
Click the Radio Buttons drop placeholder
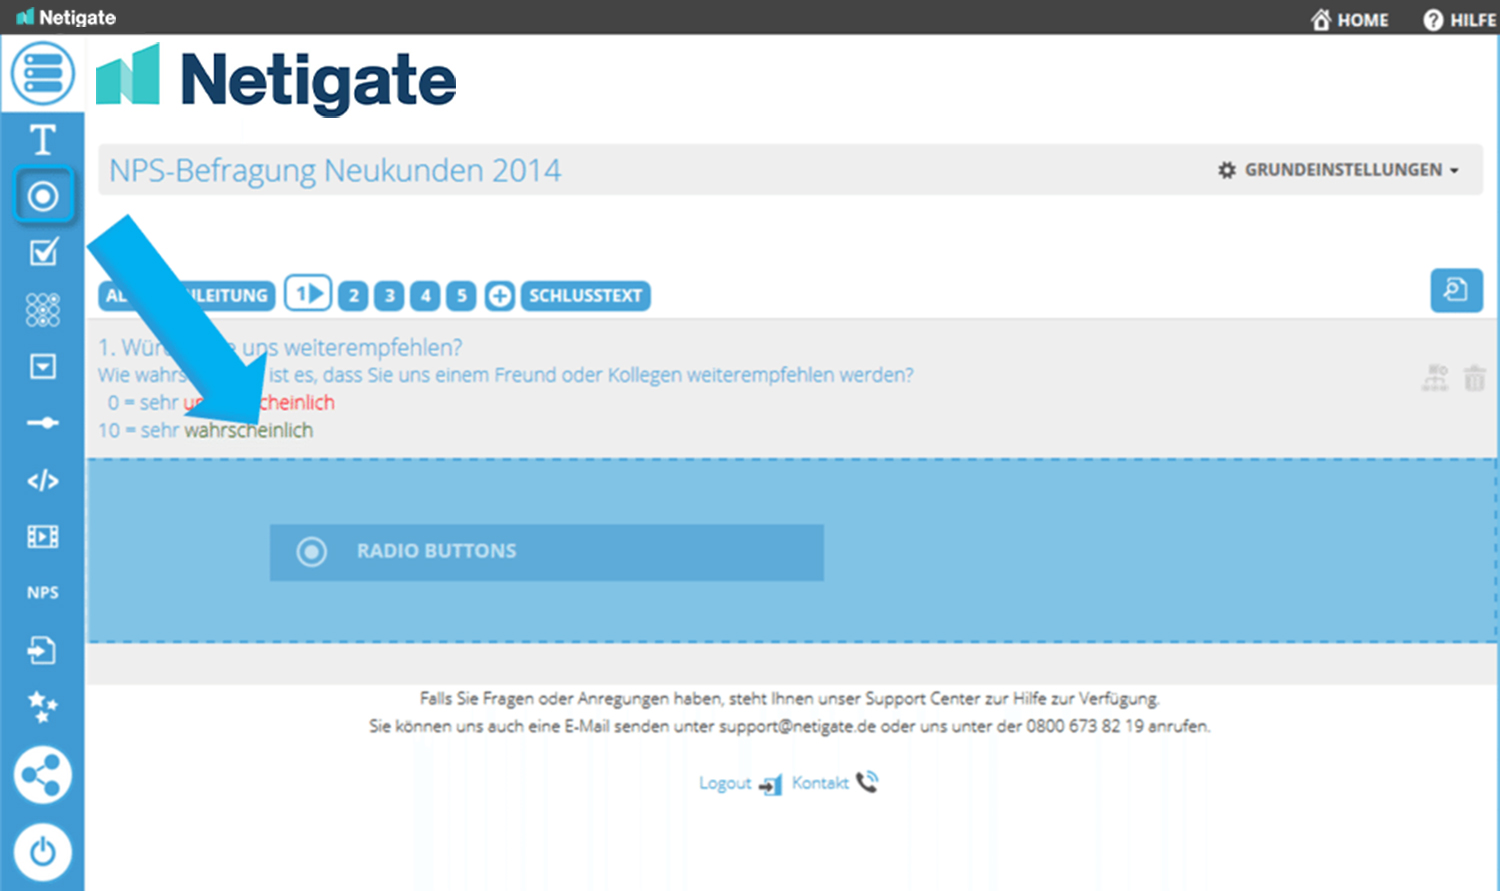coord(546,552)
